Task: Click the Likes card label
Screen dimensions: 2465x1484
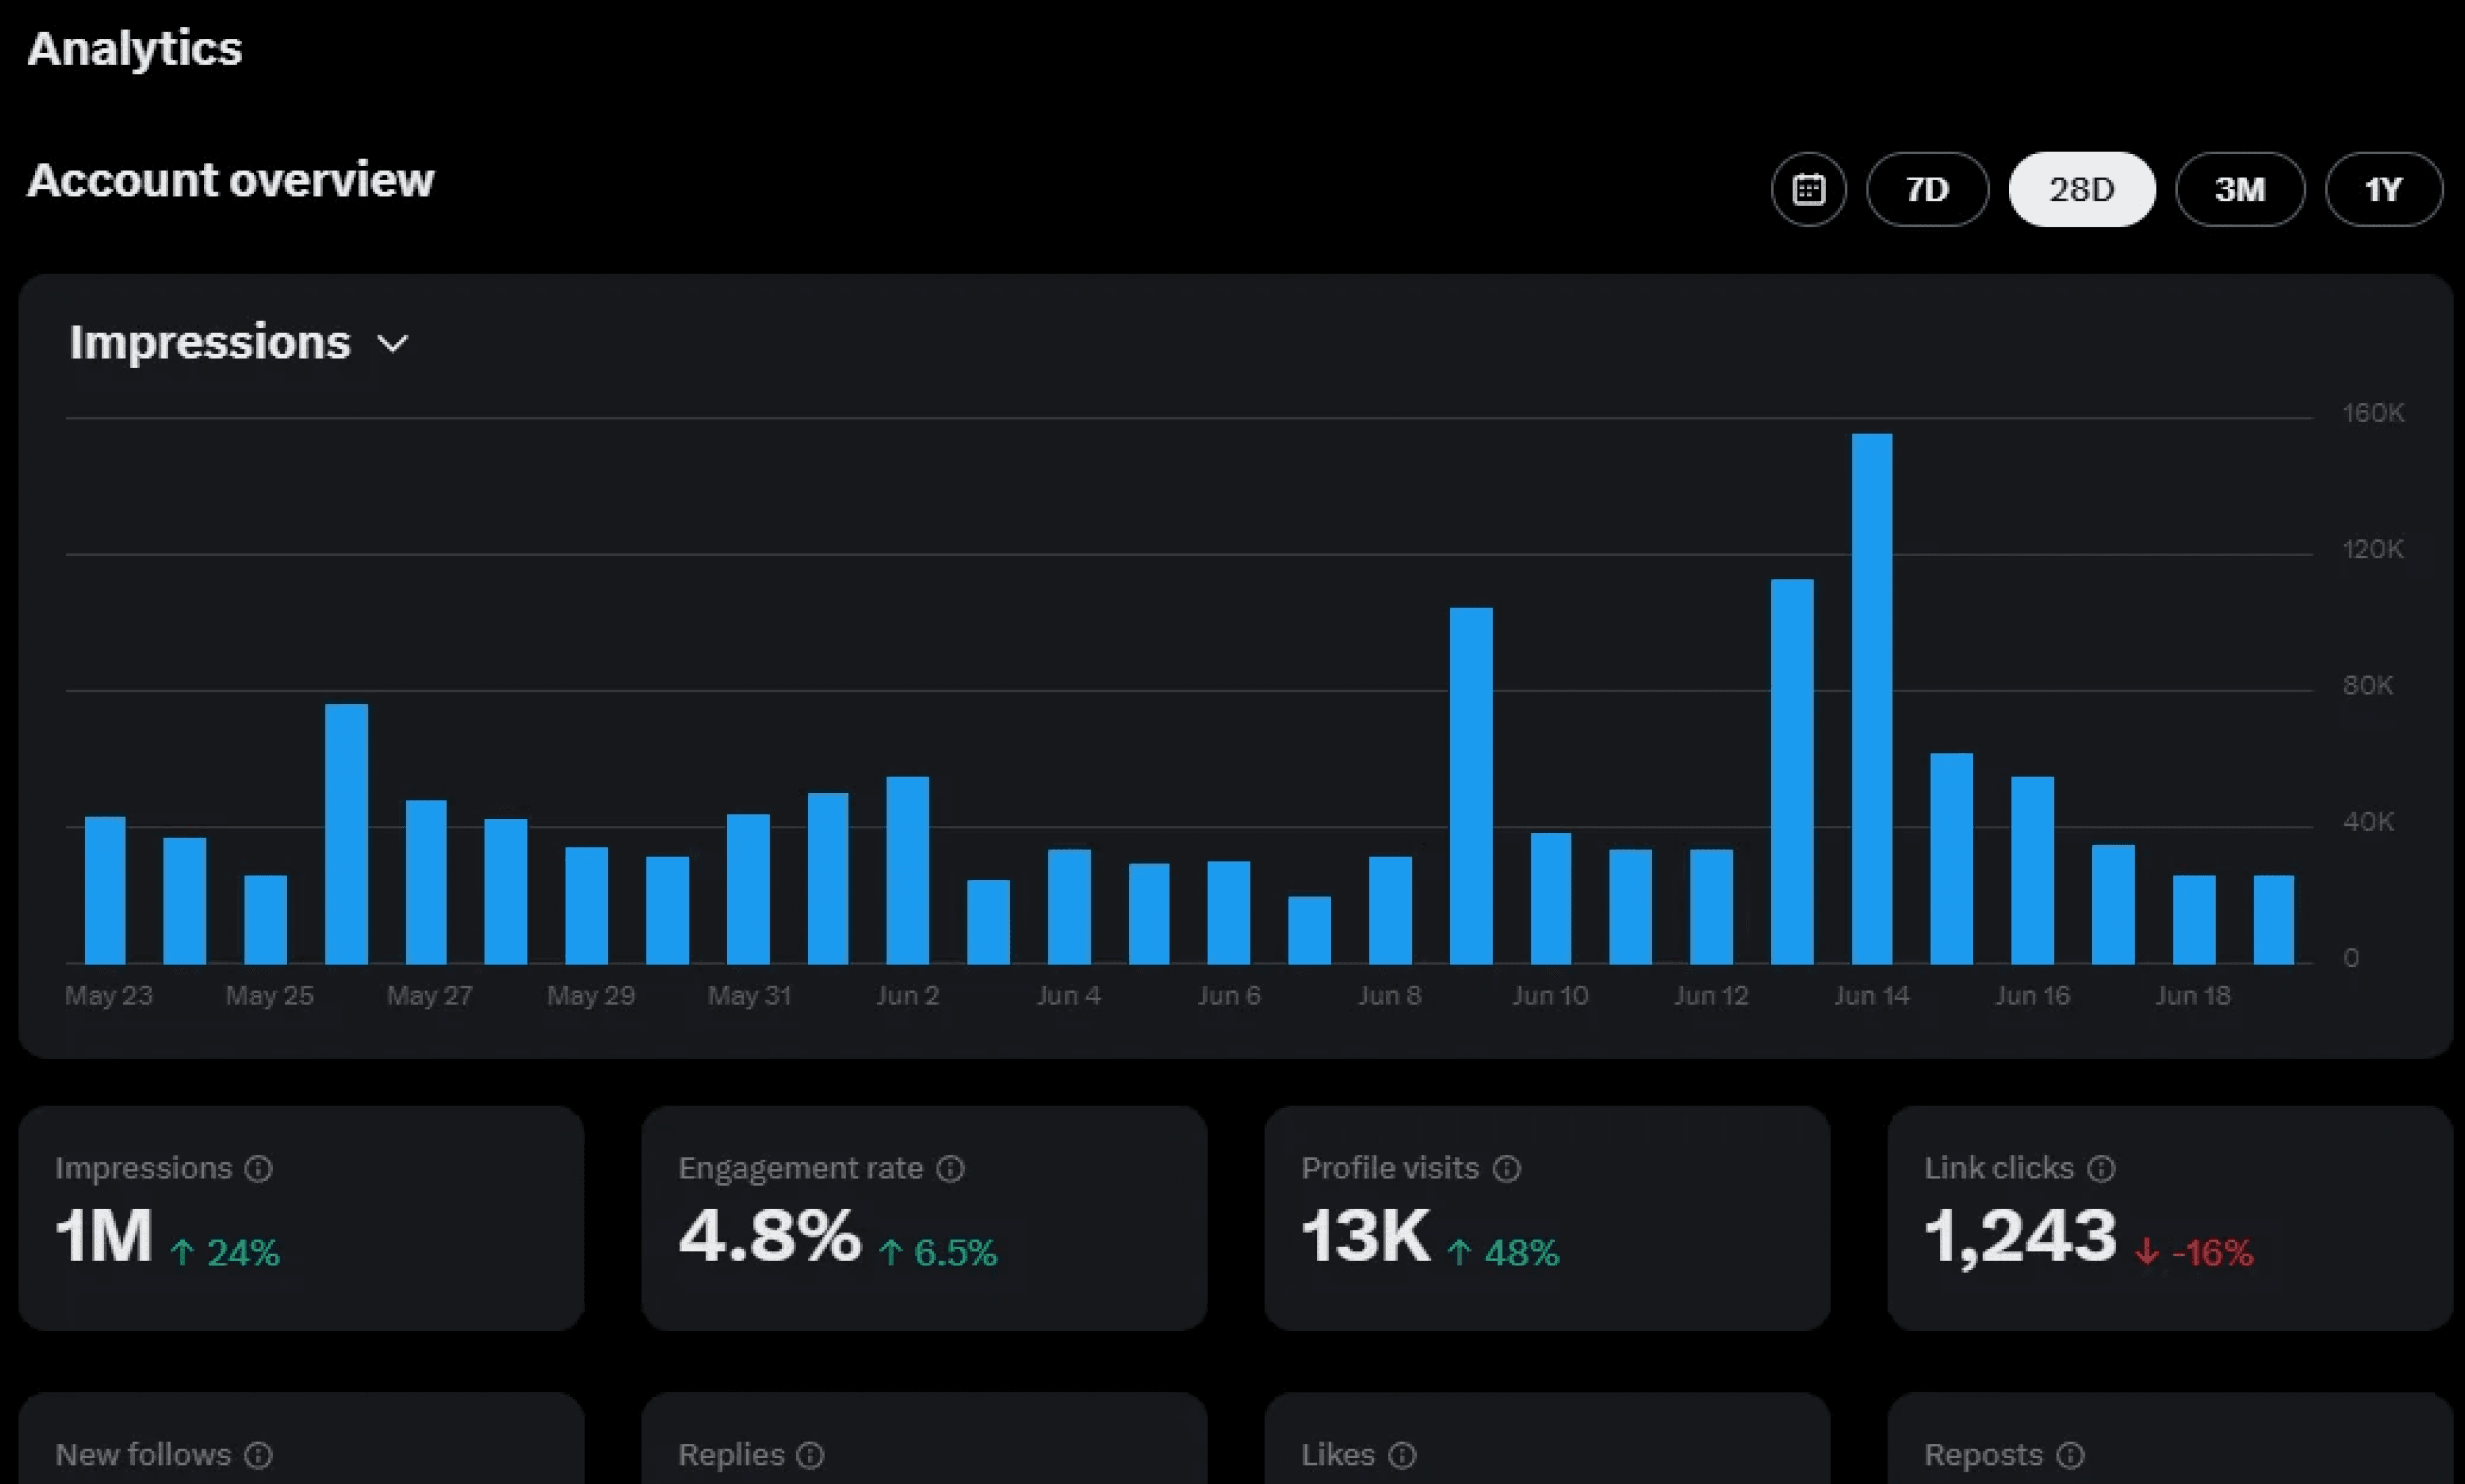Action: [x=1338, y=1455]
